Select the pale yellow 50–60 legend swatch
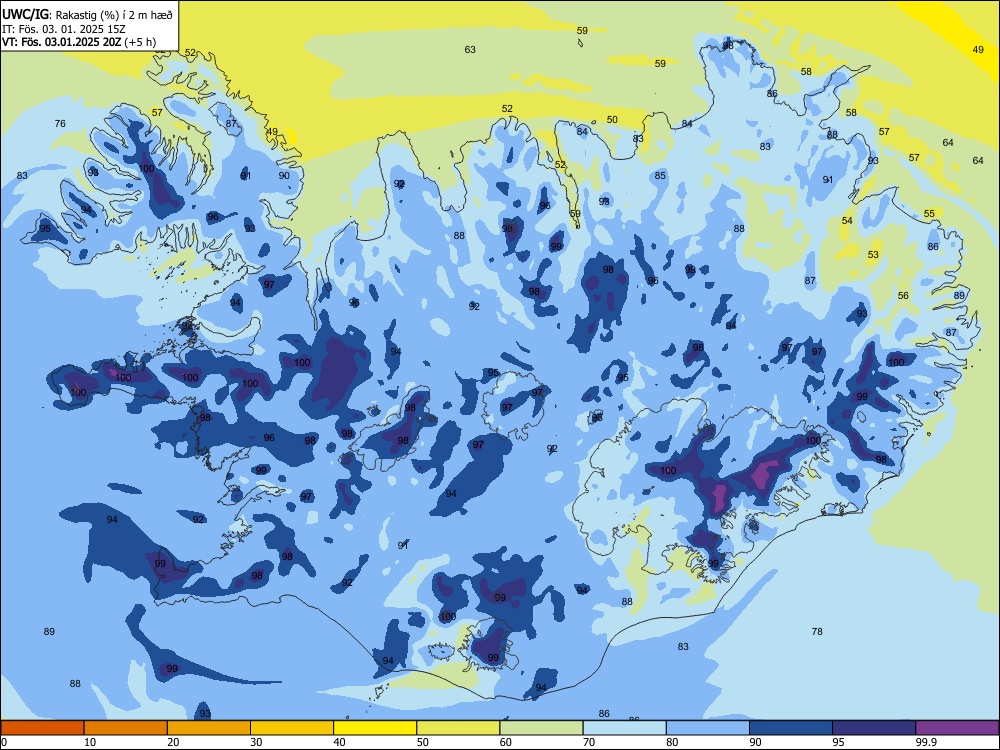Viewport: 1000px width, 750px height. pyautogui.click(x=458, y=728)
